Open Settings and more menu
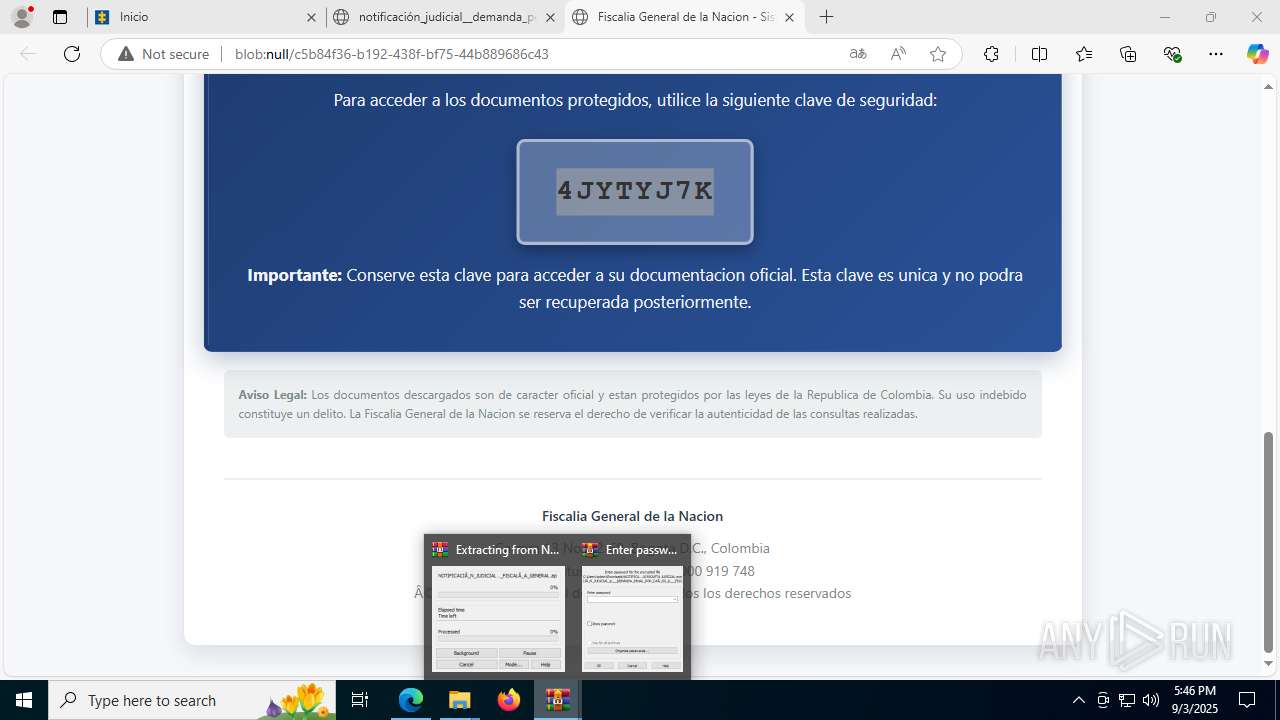Viewport: 1280px width, 720px height. click(1215, 54)
